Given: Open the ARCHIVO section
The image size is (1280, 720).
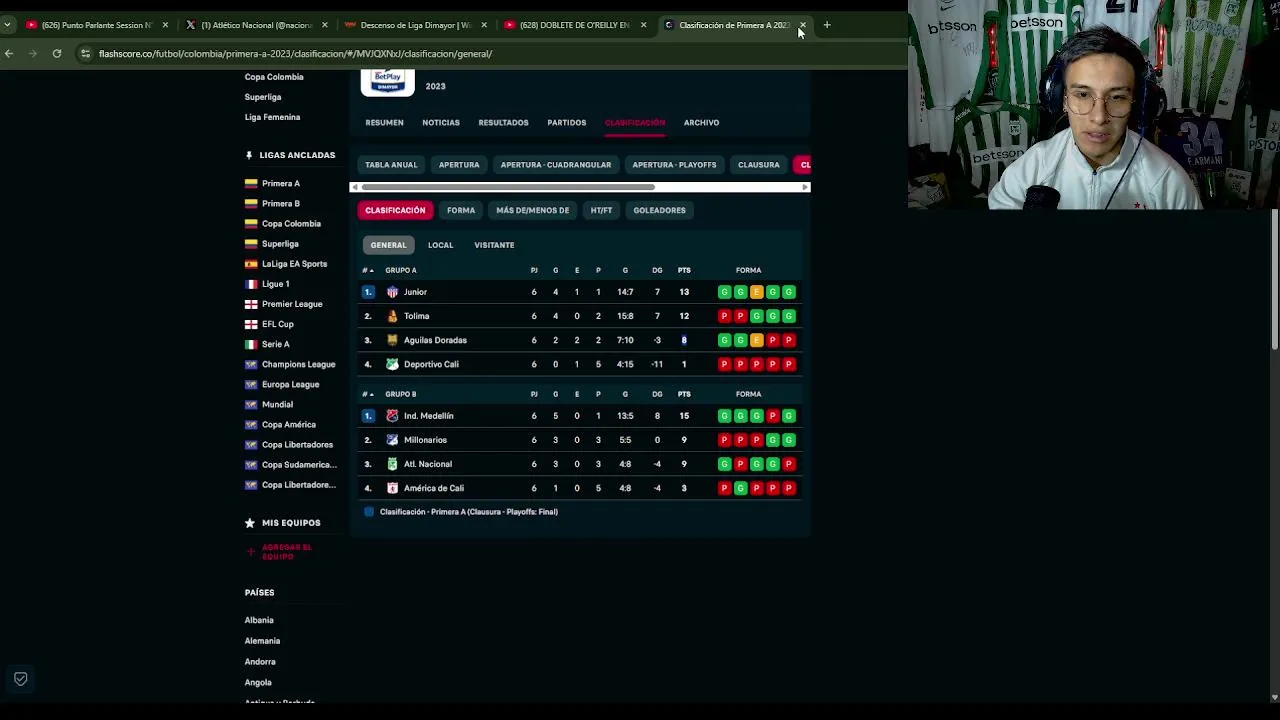Looking at the screenshot, I should coord(701,122).
